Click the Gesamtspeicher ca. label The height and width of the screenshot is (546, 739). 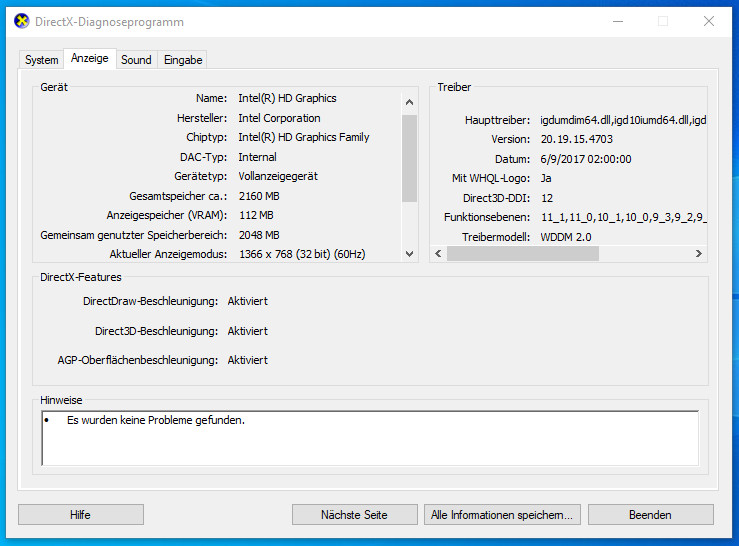178,196
